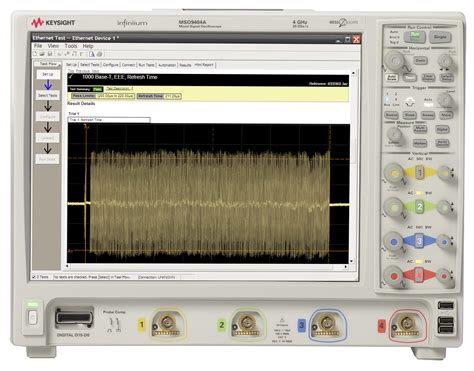This screenshot has width=474, height=371.
Task: Push the Default Setup button
Action: [x=446, y=78]
